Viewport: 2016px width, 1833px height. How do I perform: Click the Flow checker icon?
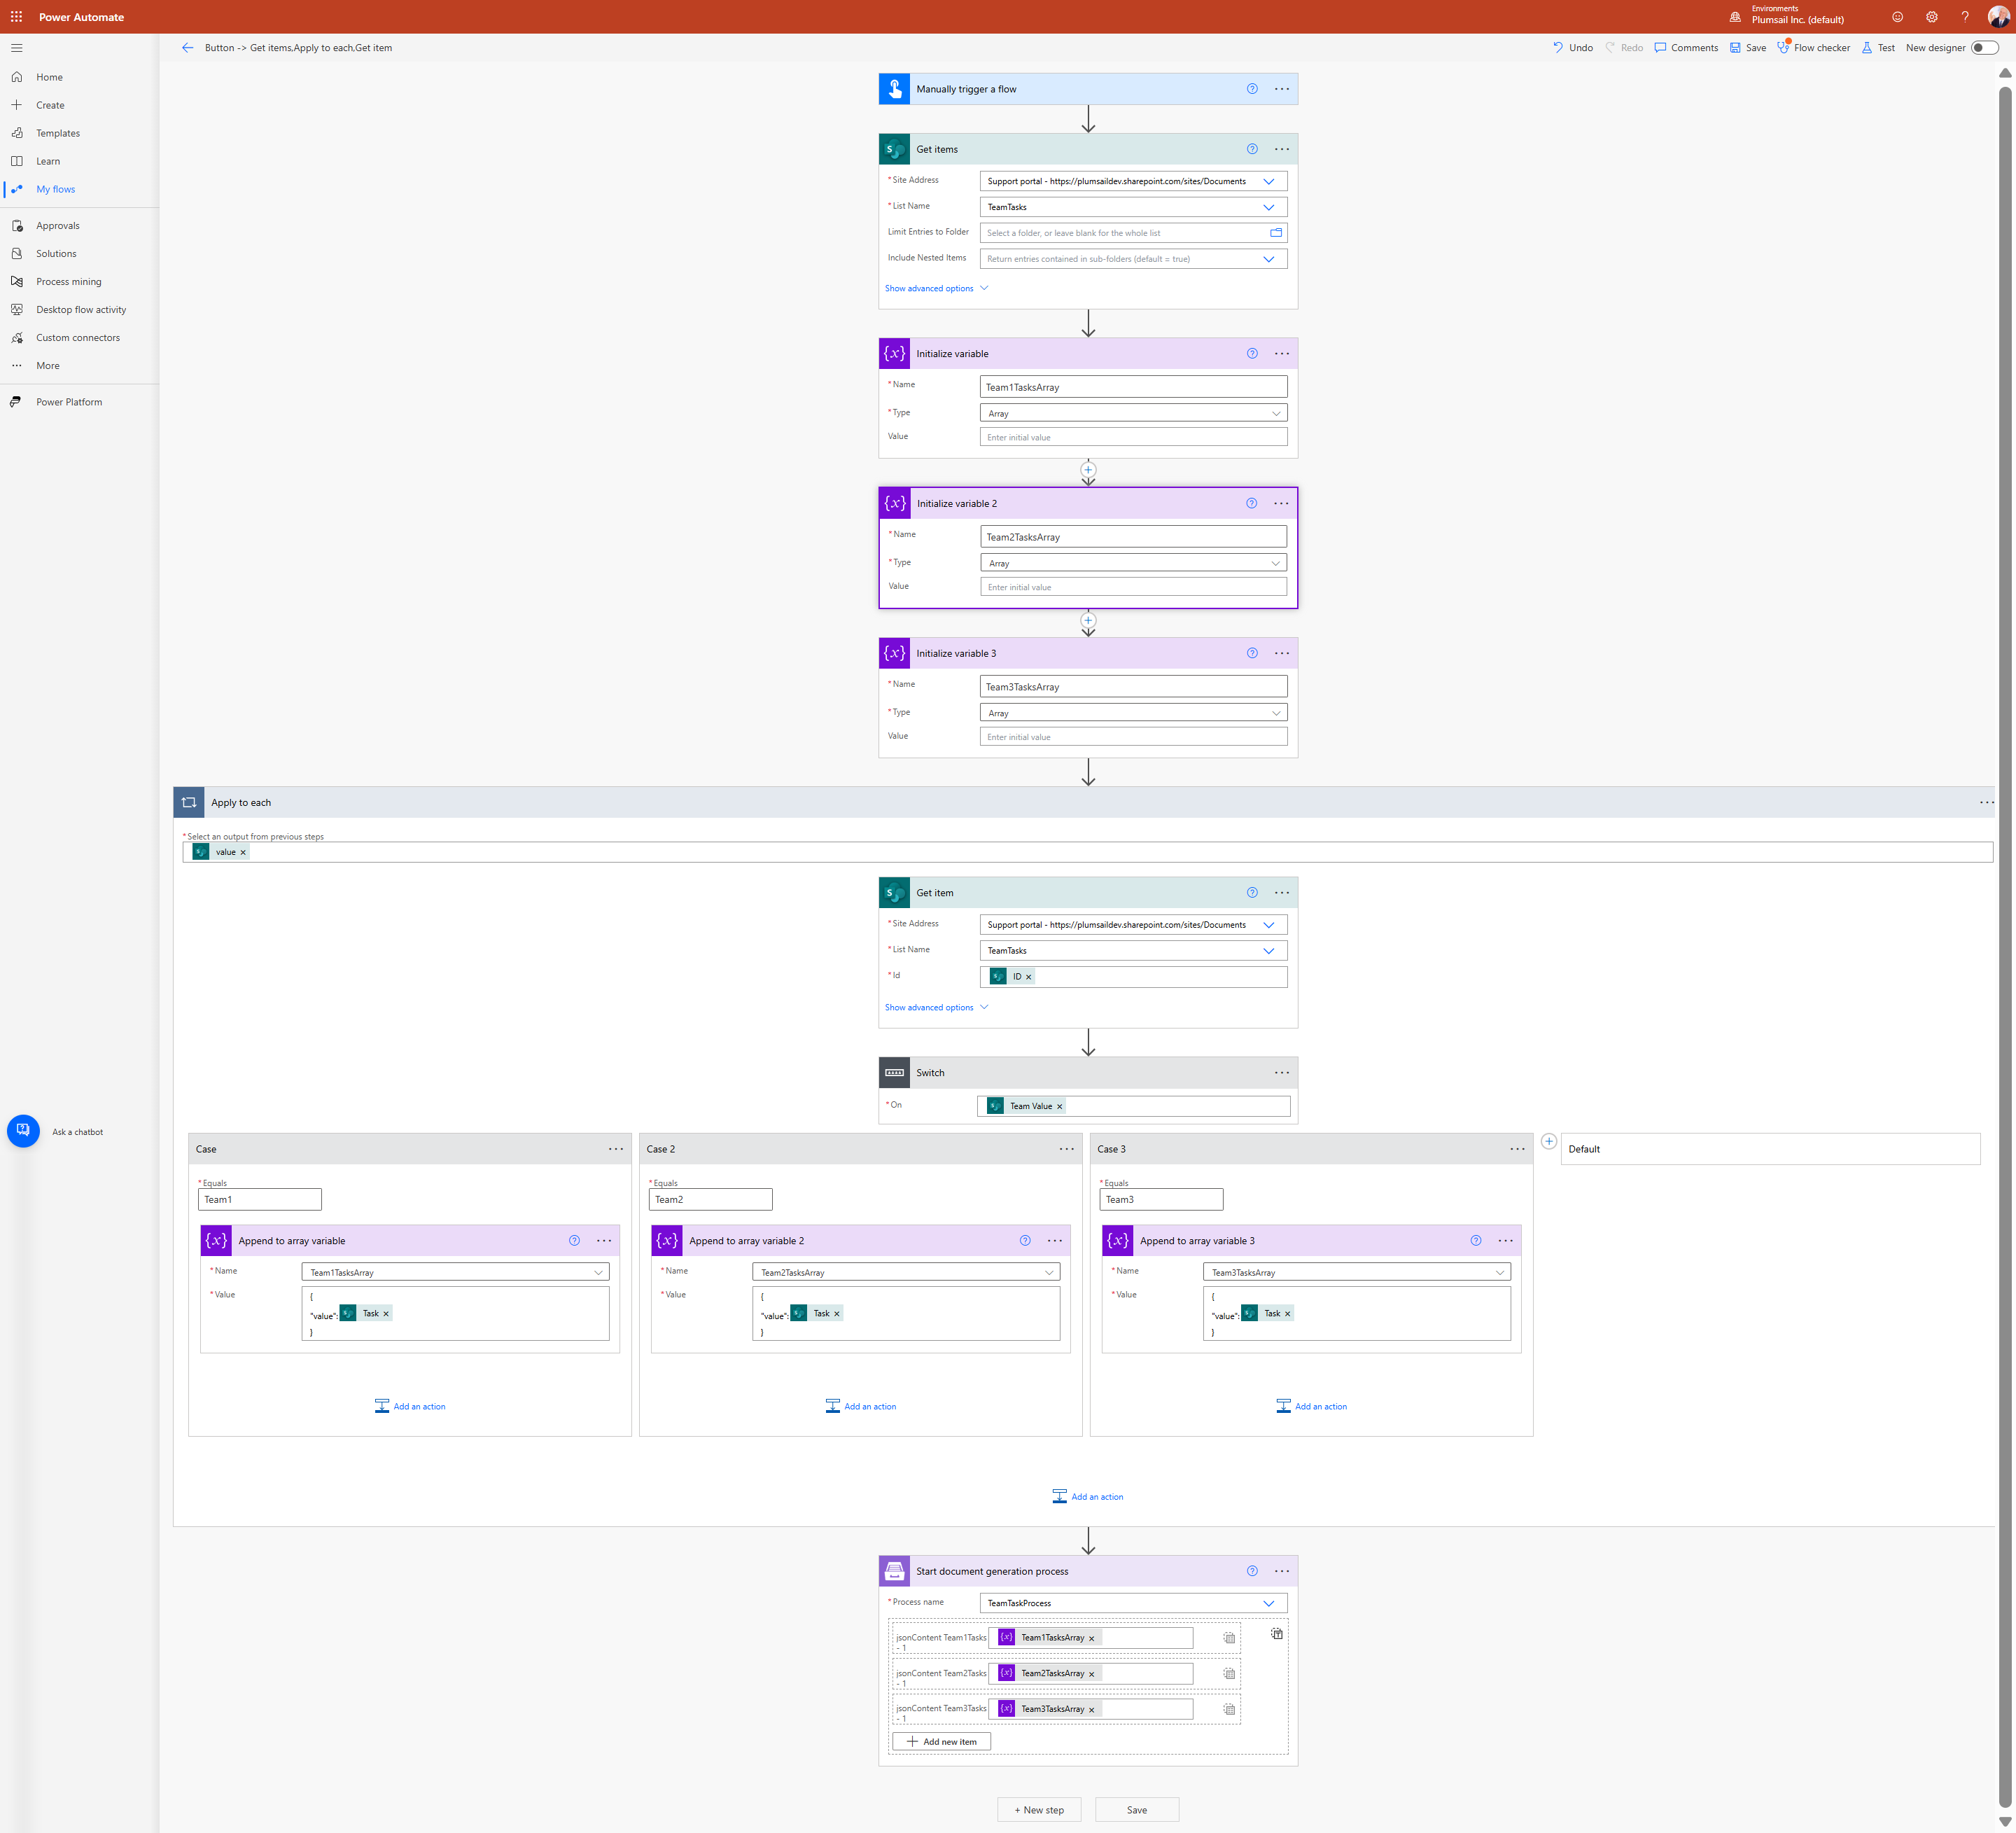point(1783,47)
